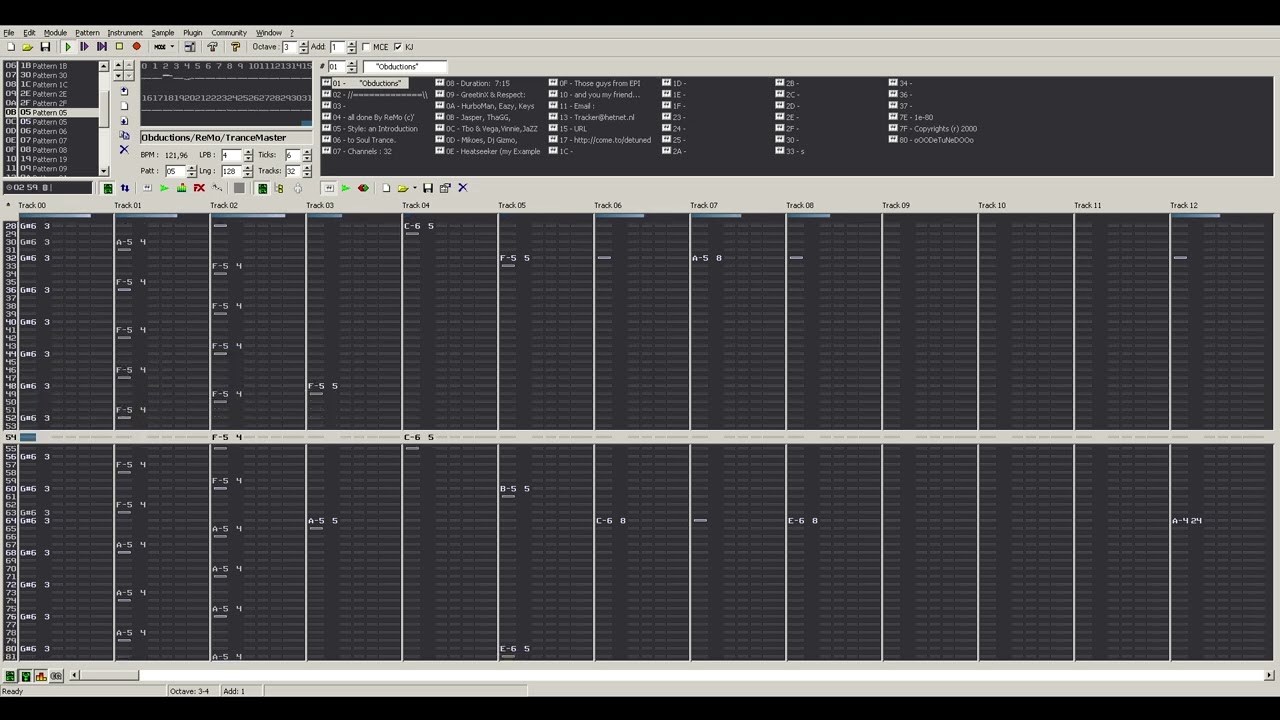The width and height of the screenshot is (1280, 720).
Task: Click the first wrench tools icon
Action: tap(212, 47)
